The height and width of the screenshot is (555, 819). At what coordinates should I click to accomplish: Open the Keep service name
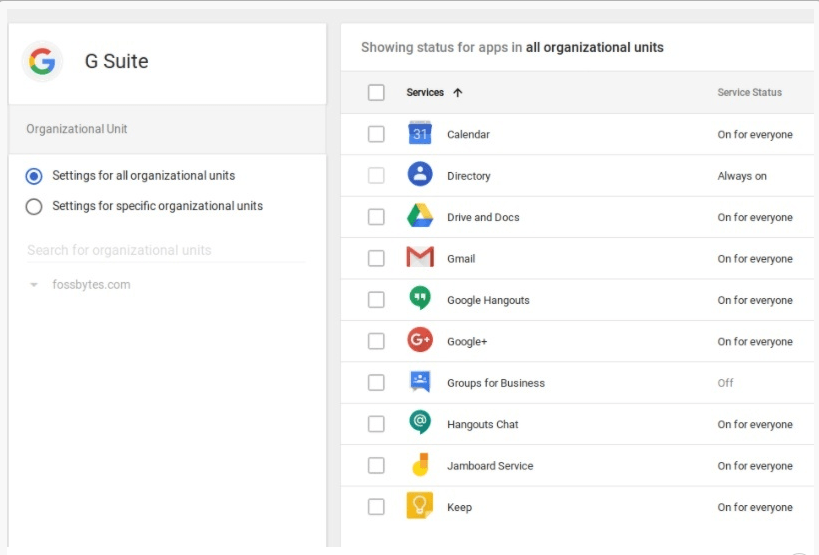(460, 507)
